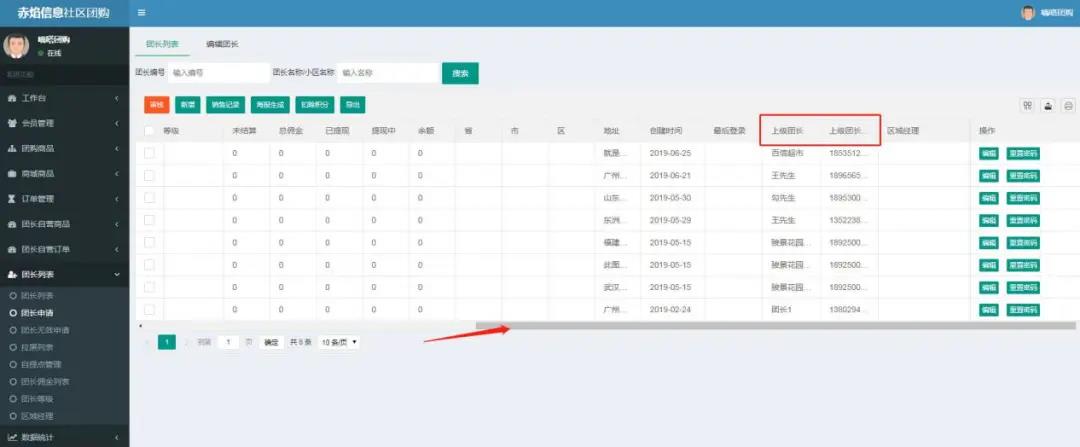The image size is (1080, 447).
Task: Click the user avatar in top bar
Action: [x=1027, y=13]
